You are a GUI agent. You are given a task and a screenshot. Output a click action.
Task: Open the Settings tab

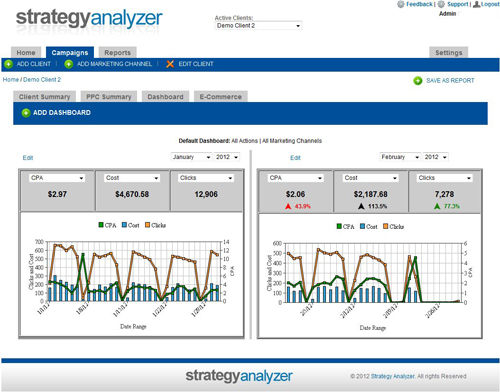point(449,53)
